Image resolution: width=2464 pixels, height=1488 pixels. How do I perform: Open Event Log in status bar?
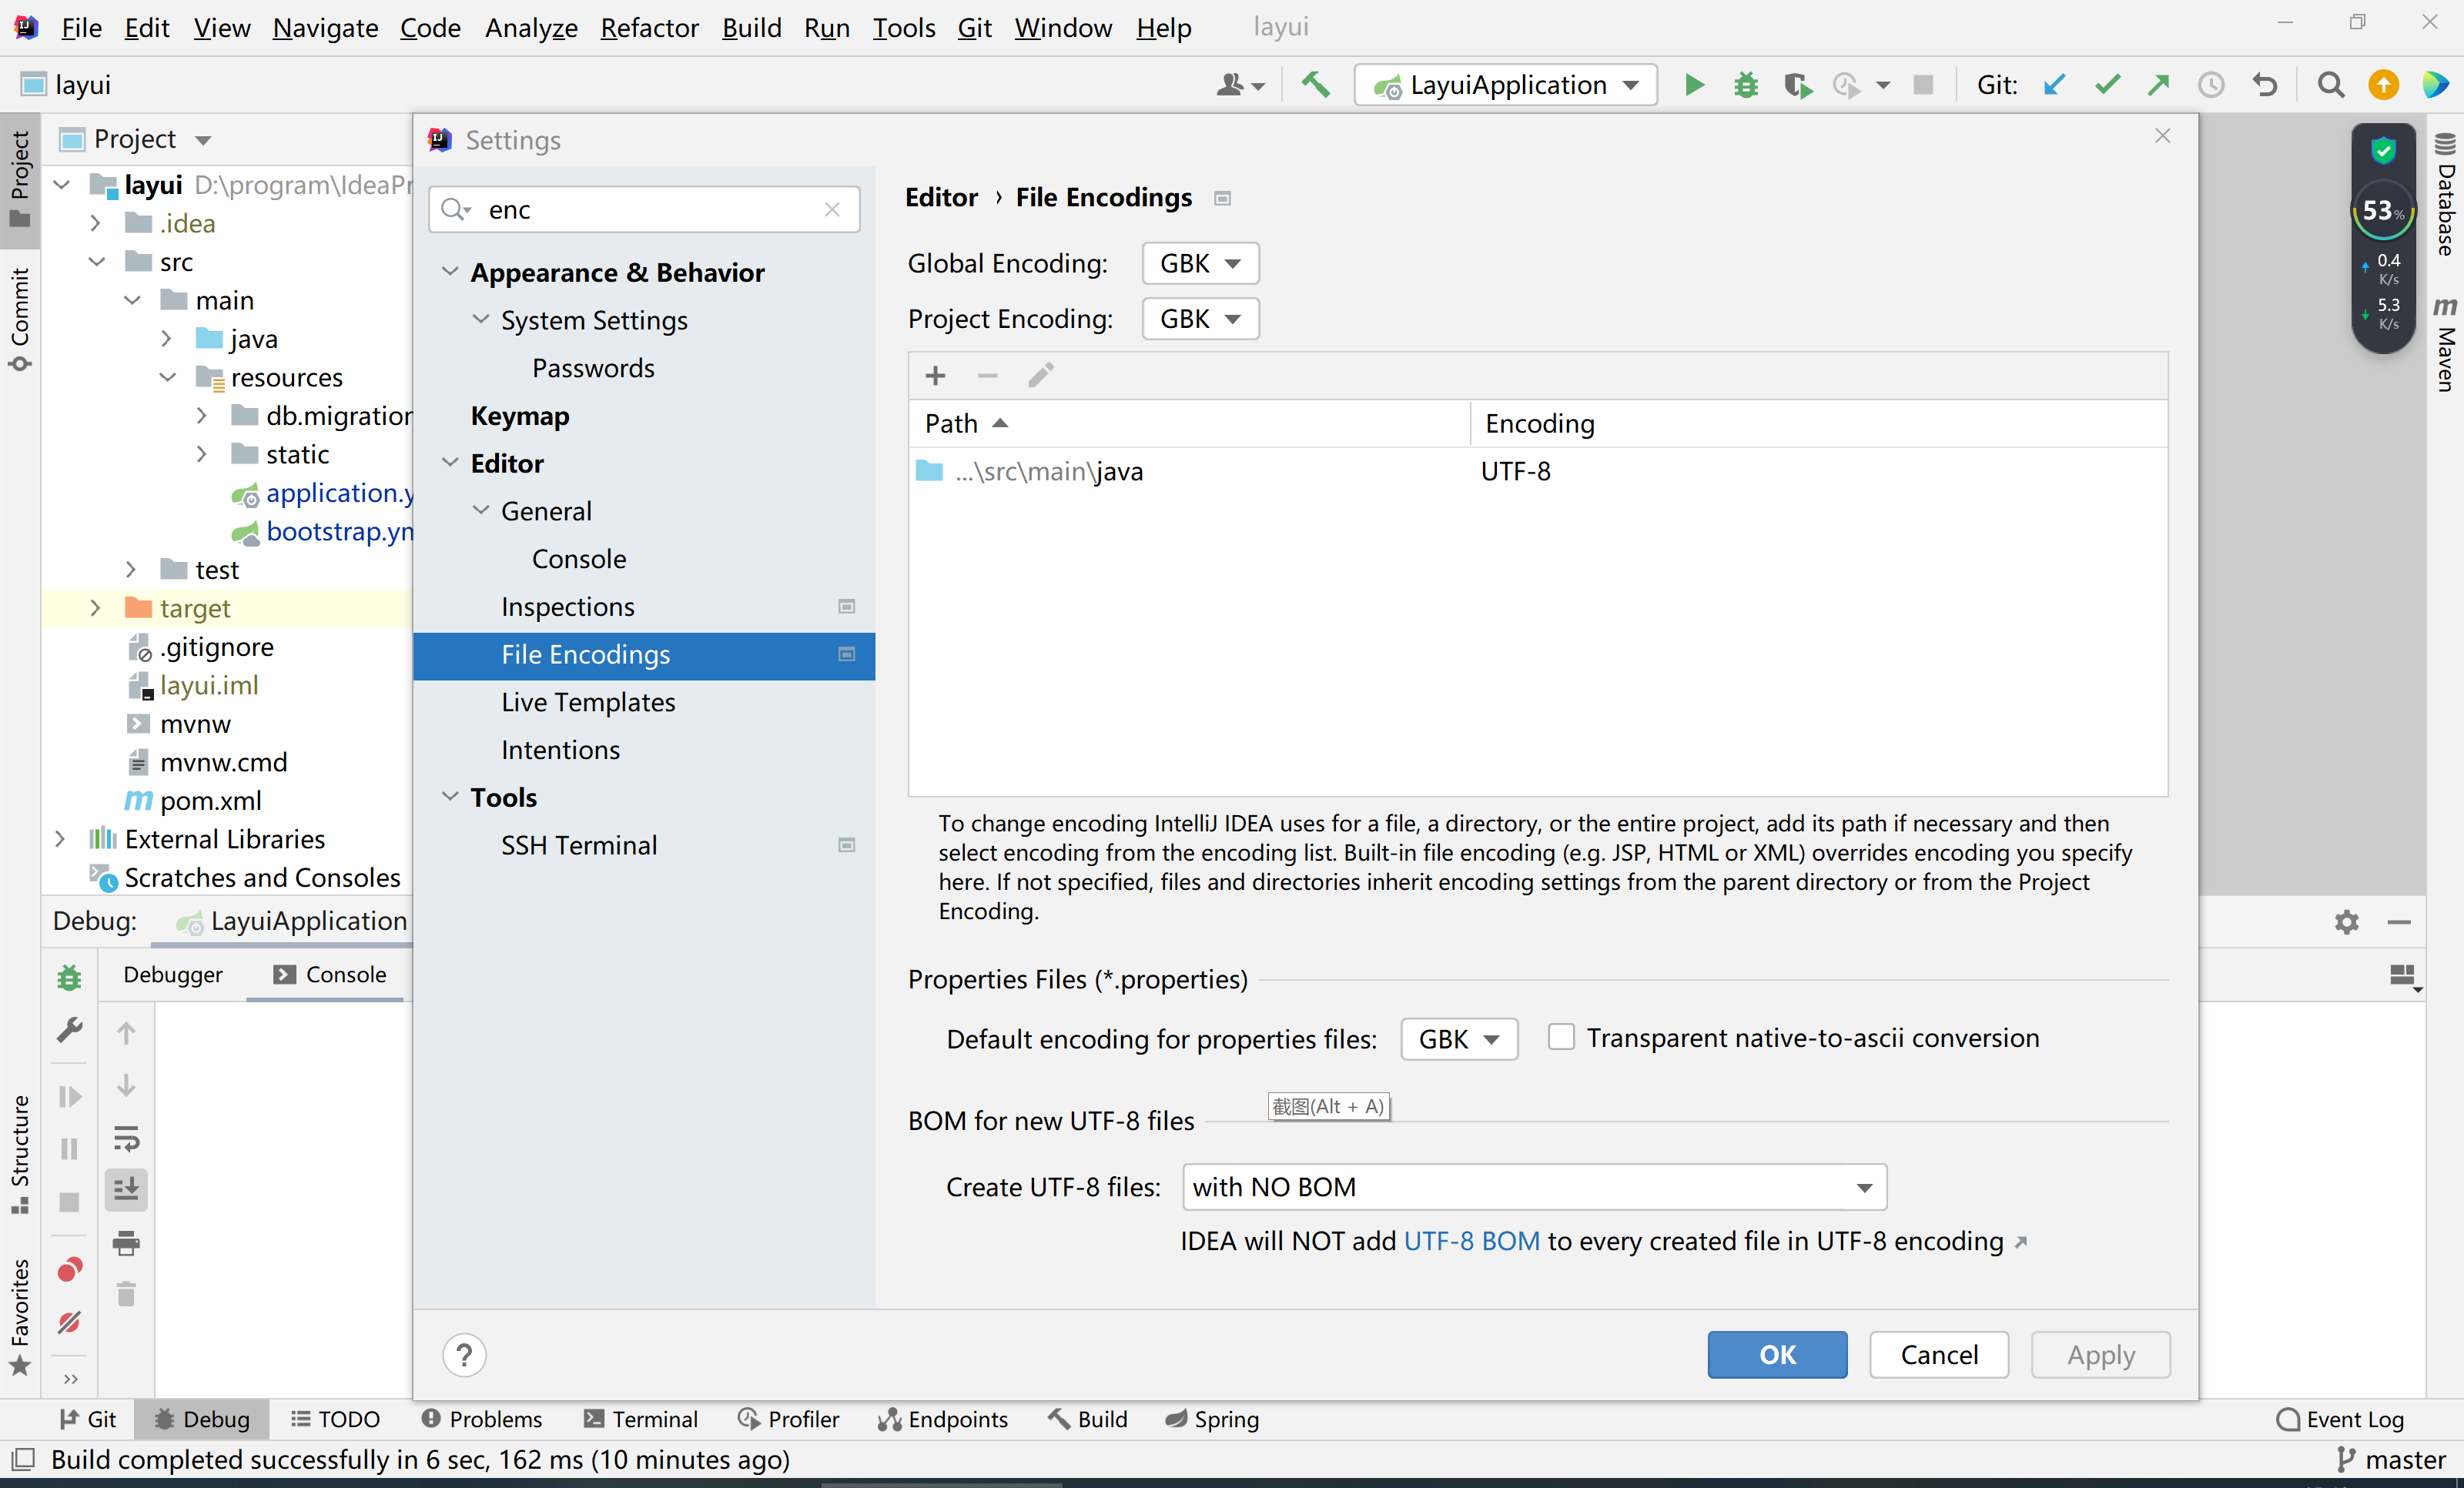coord(2340,1419)
